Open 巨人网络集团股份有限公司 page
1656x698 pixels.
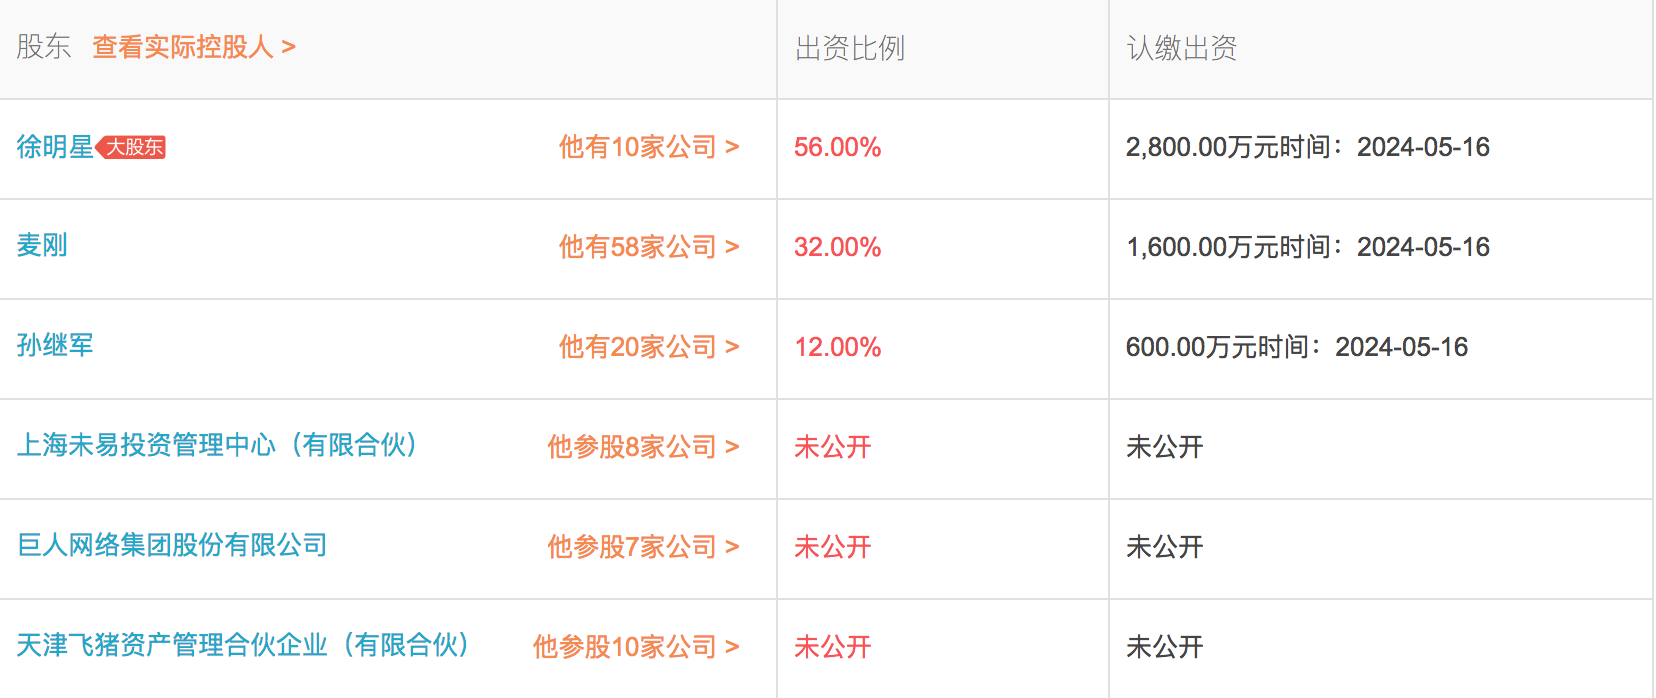pyautogui.click(x=172, y=545)
